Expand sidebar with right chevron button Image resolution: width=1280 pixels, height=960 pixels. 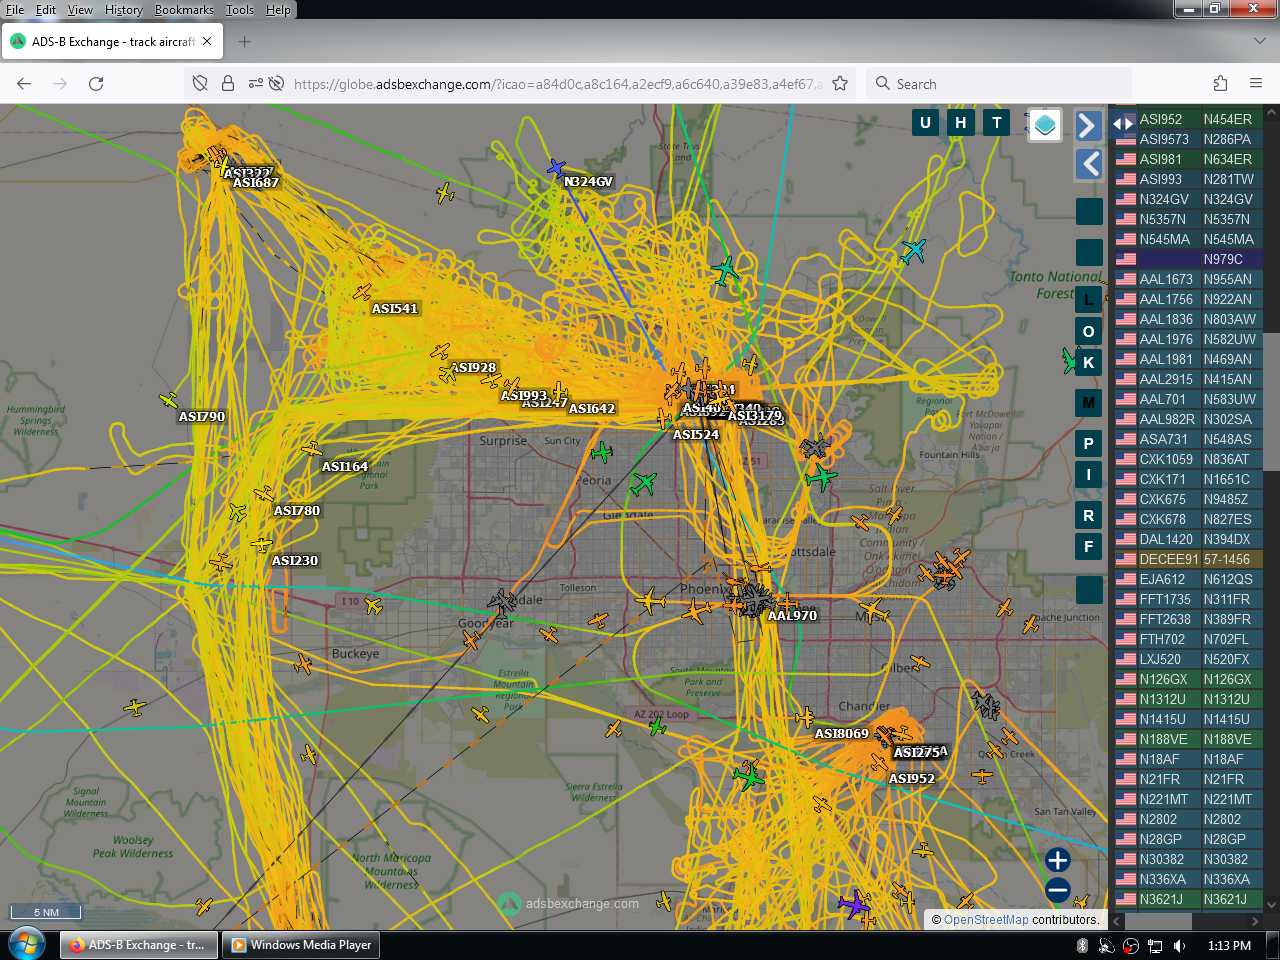1089,125
